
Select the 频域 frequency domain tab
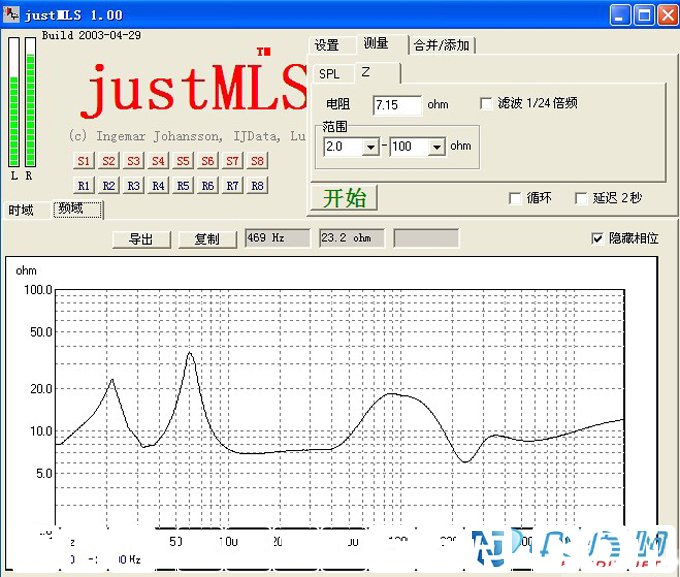click(78, 210)
